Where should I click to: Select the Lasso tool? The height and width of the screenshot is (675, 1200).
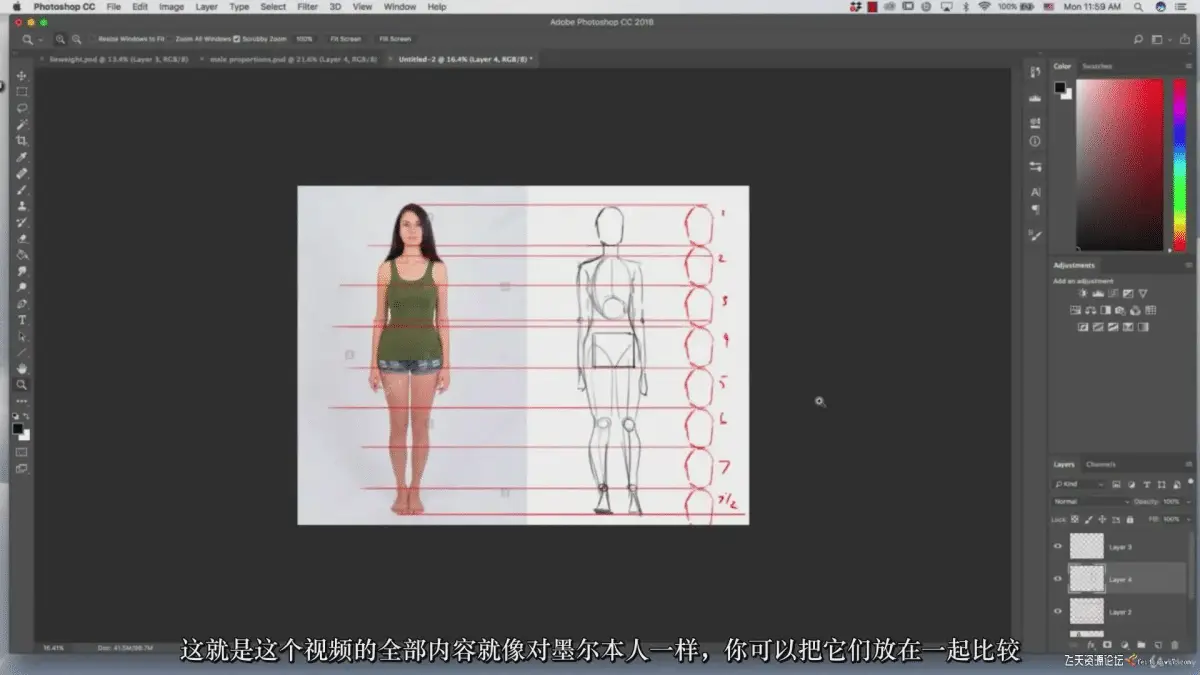click(x=22, y=108)
